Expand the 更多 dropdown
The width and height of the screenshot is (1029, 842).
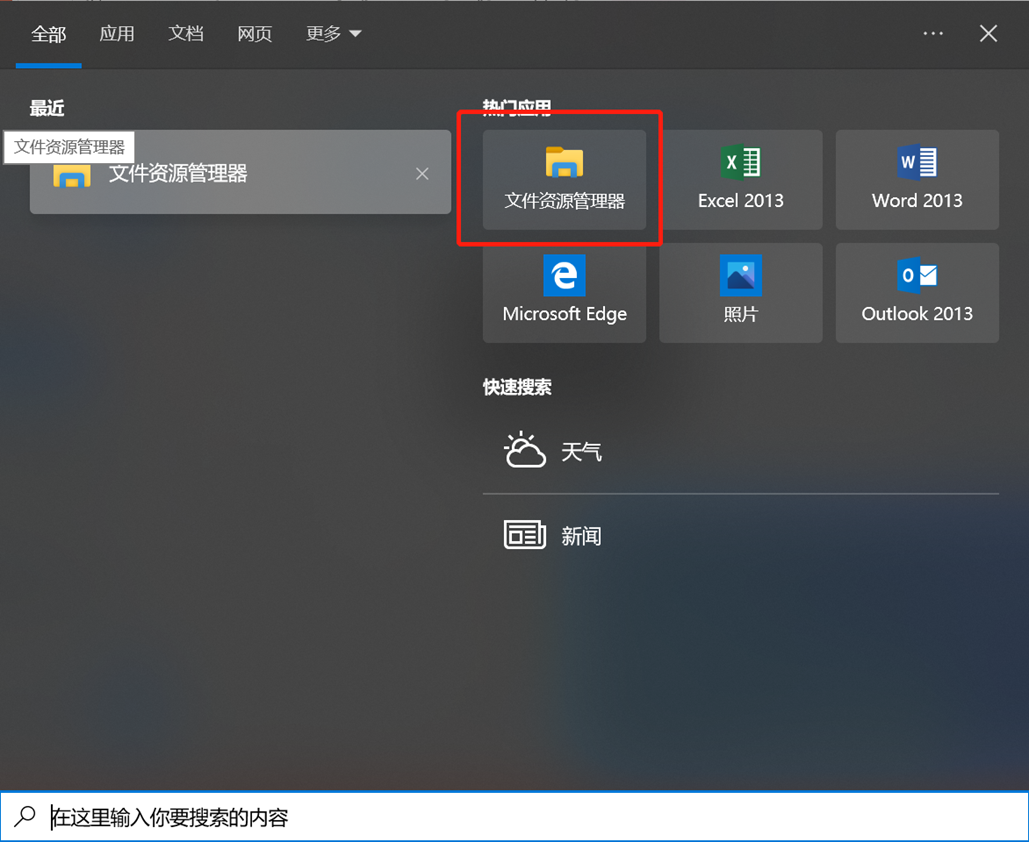[x=333, y=33]
